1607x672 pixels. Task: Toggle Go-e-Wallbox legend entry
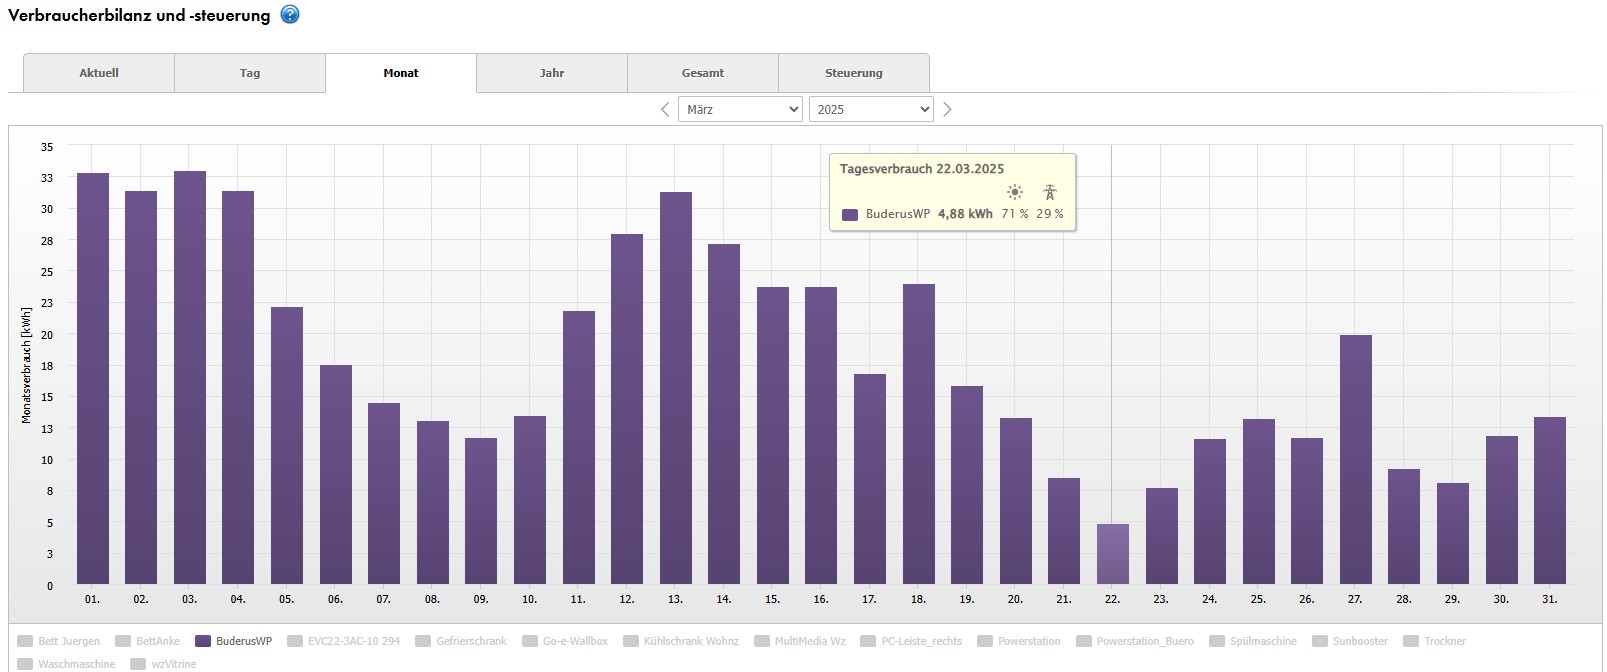click(x=565, y=641)
